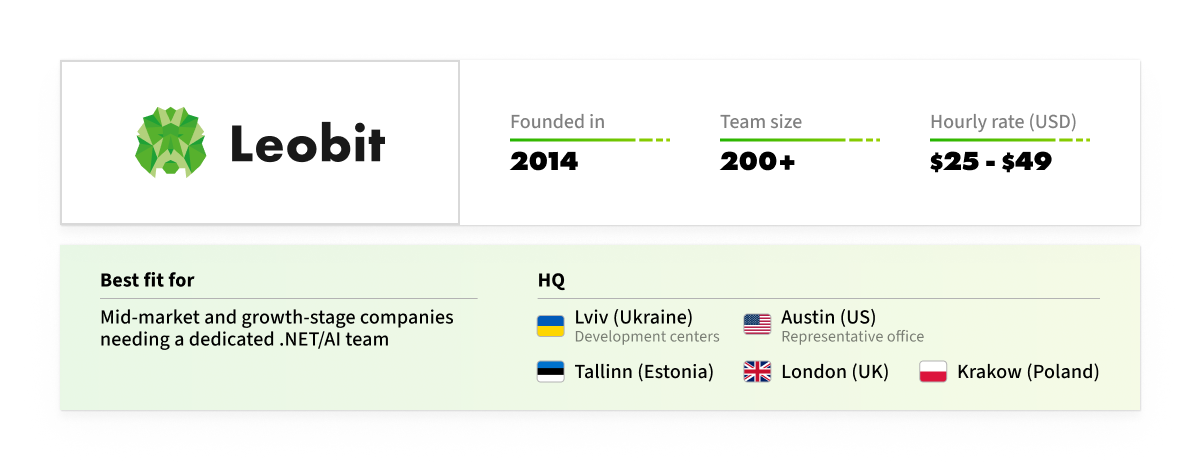1200x470 pixels.
Task: Click the Estonia flag icon
Action: (551, 372)
